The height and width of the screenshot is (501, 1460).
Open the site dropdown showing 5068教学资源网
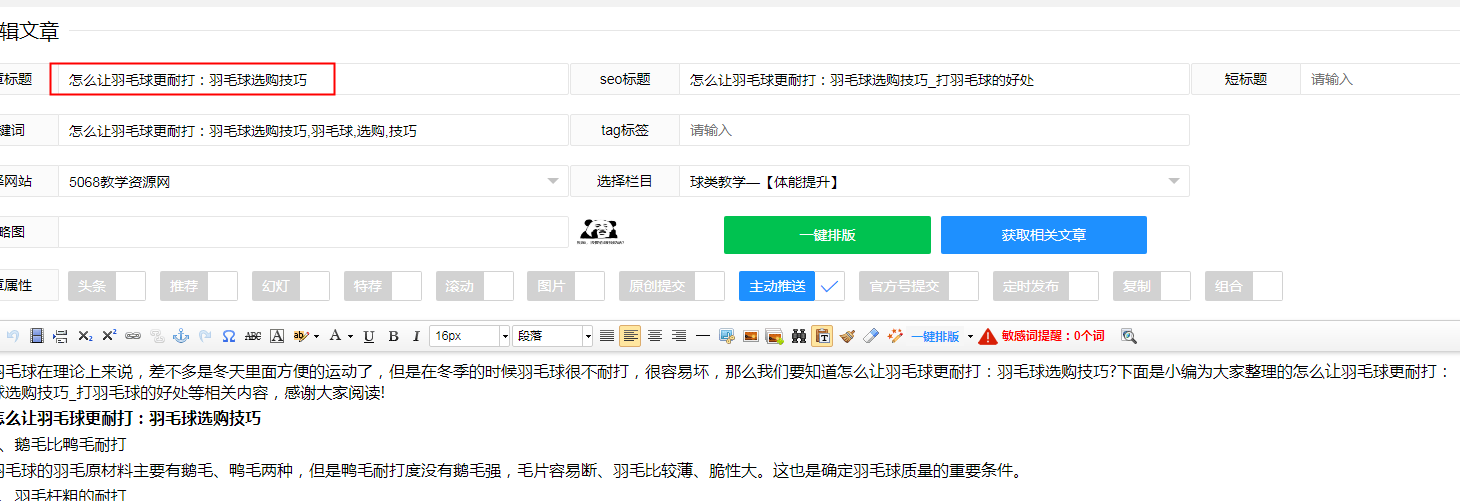point(313,181)
